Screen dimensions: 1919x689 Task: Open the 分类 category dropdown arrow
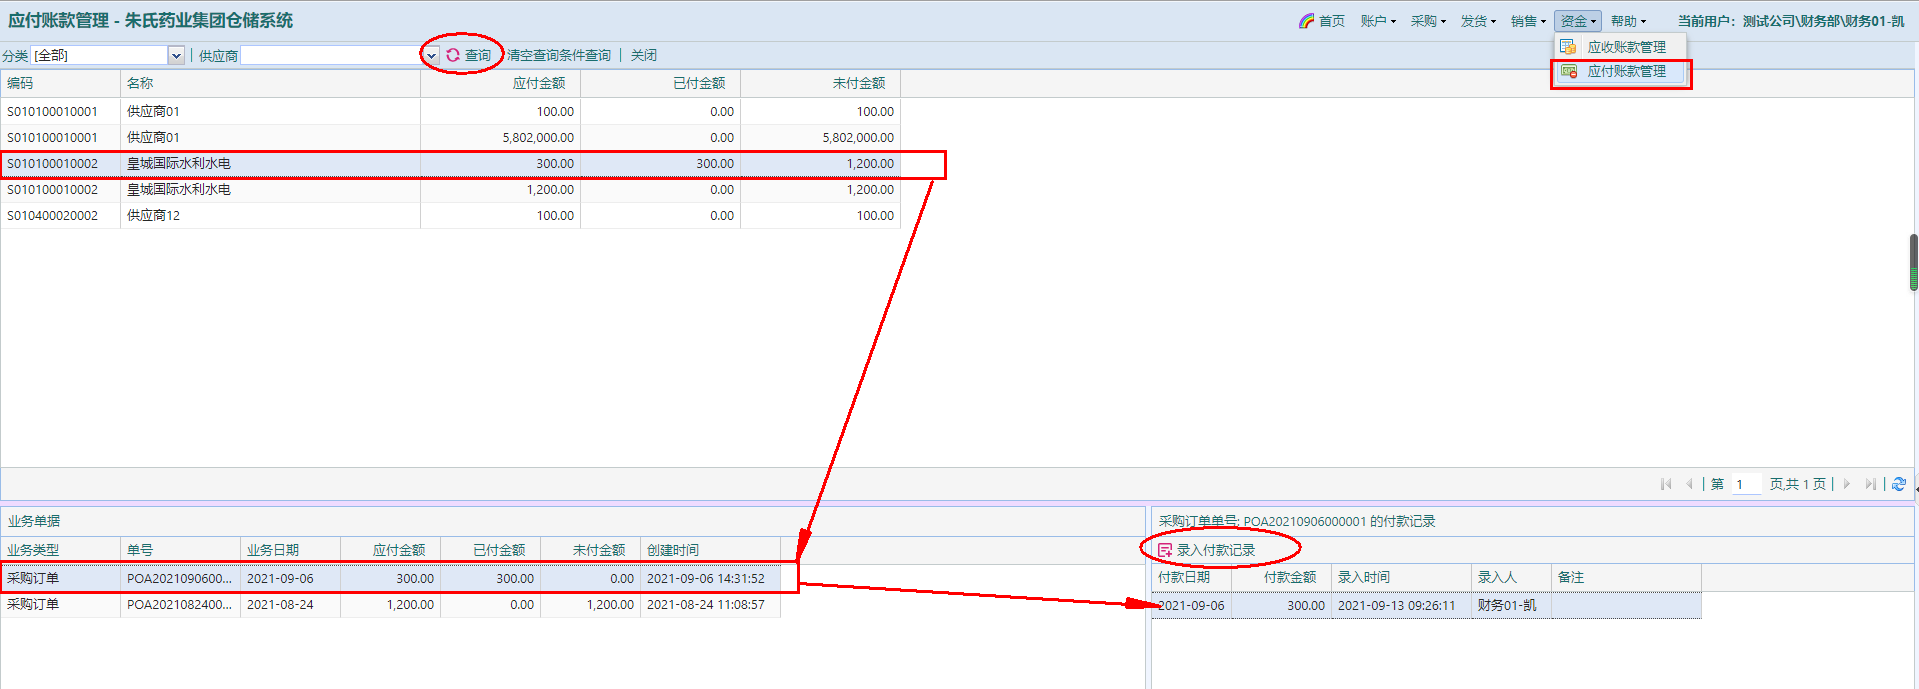point(176,55)
